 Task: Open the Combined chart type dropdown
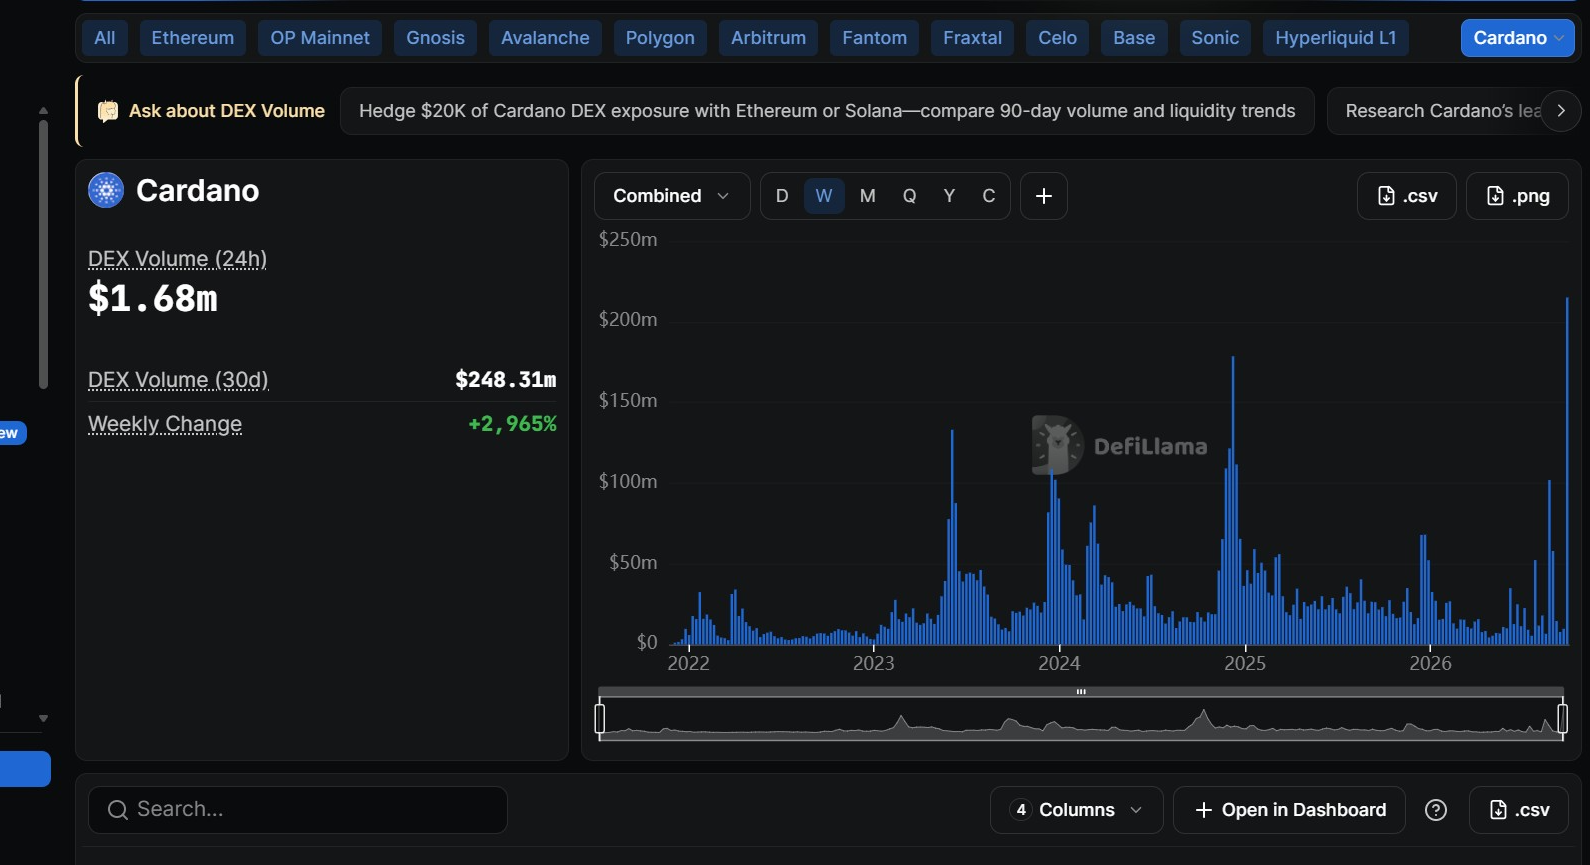pos(672,196)
